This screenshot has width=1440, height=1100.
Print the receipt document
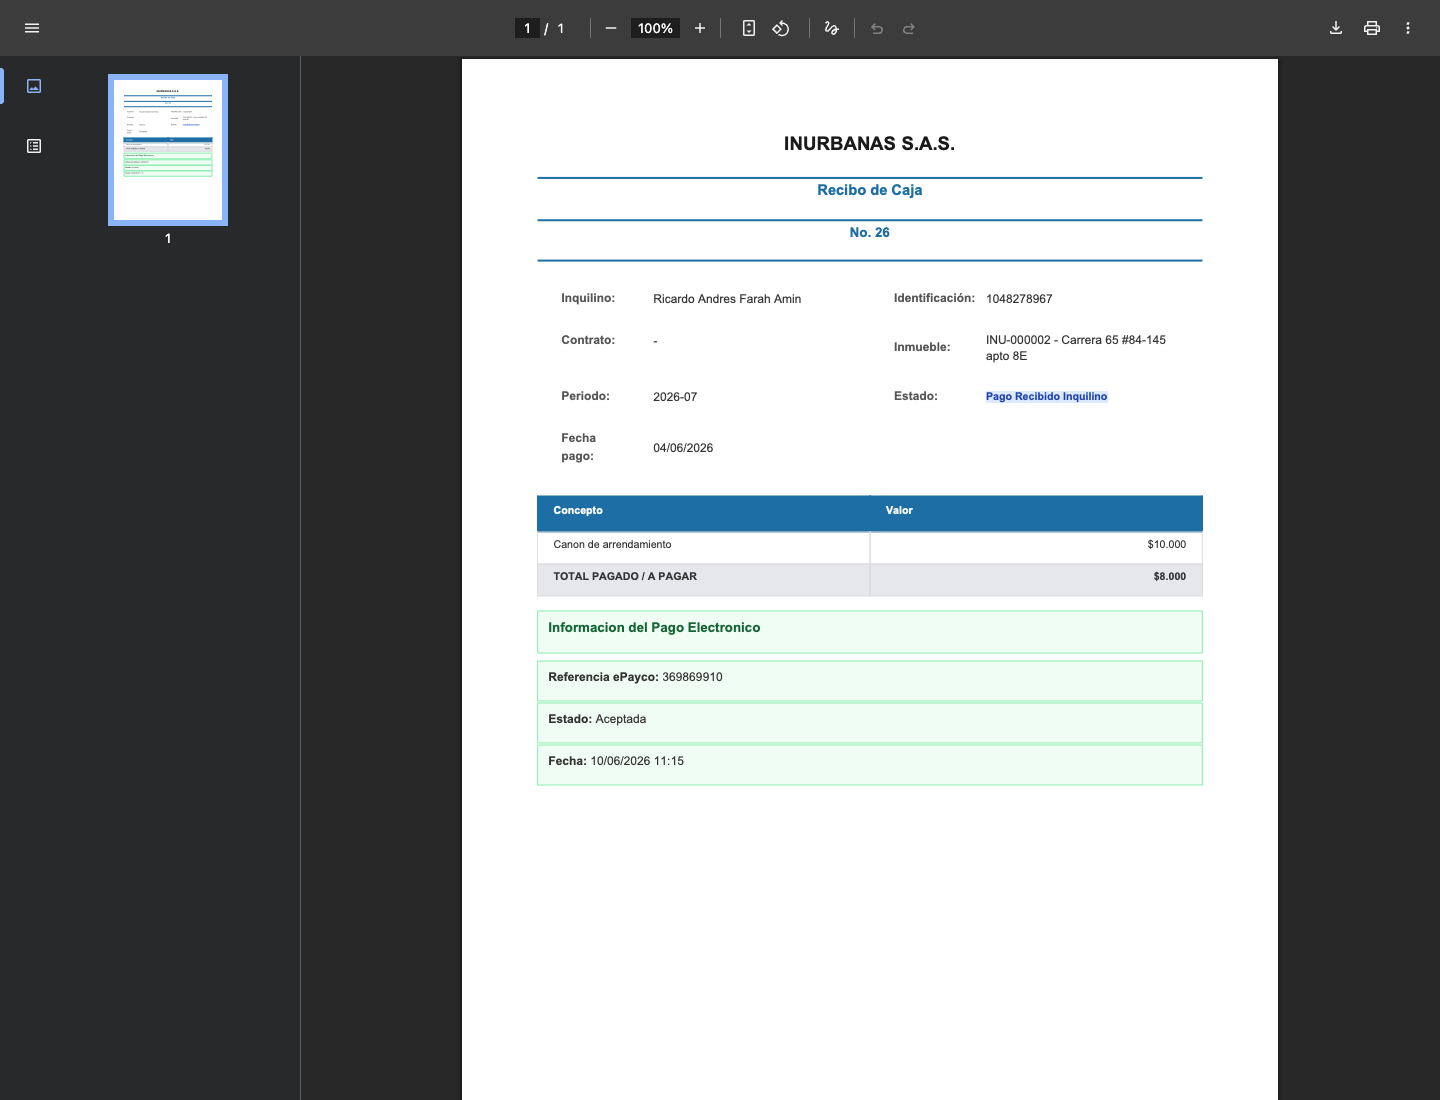(1372, 28)
